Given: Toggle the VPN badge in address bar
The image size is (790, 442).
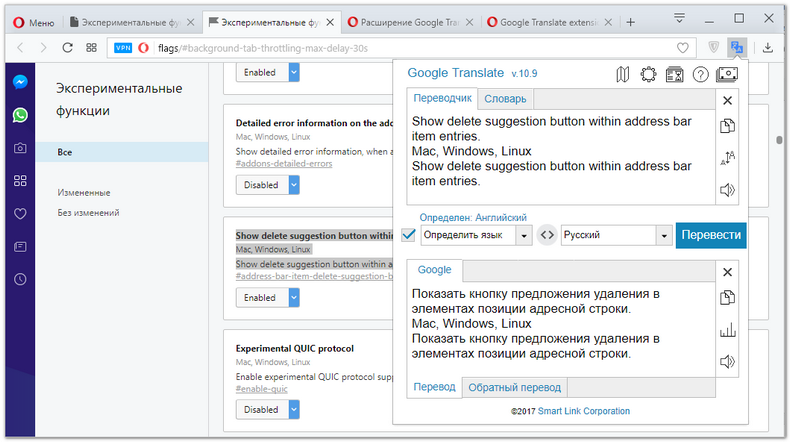Looking at the screenshot, I should [123, 48].
